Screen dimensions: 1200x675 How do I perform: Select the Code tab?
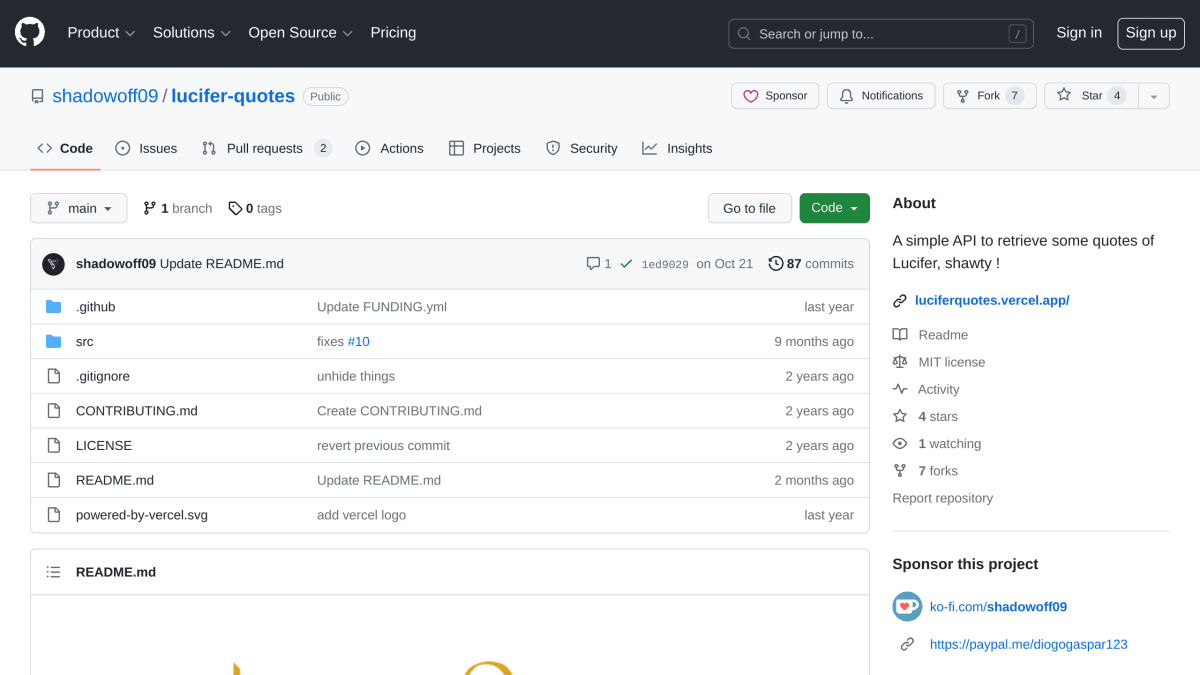(x=65, y=148)
